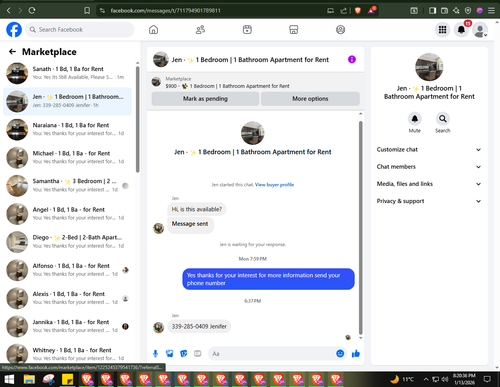Click the chat header listing title

[250, 60]
